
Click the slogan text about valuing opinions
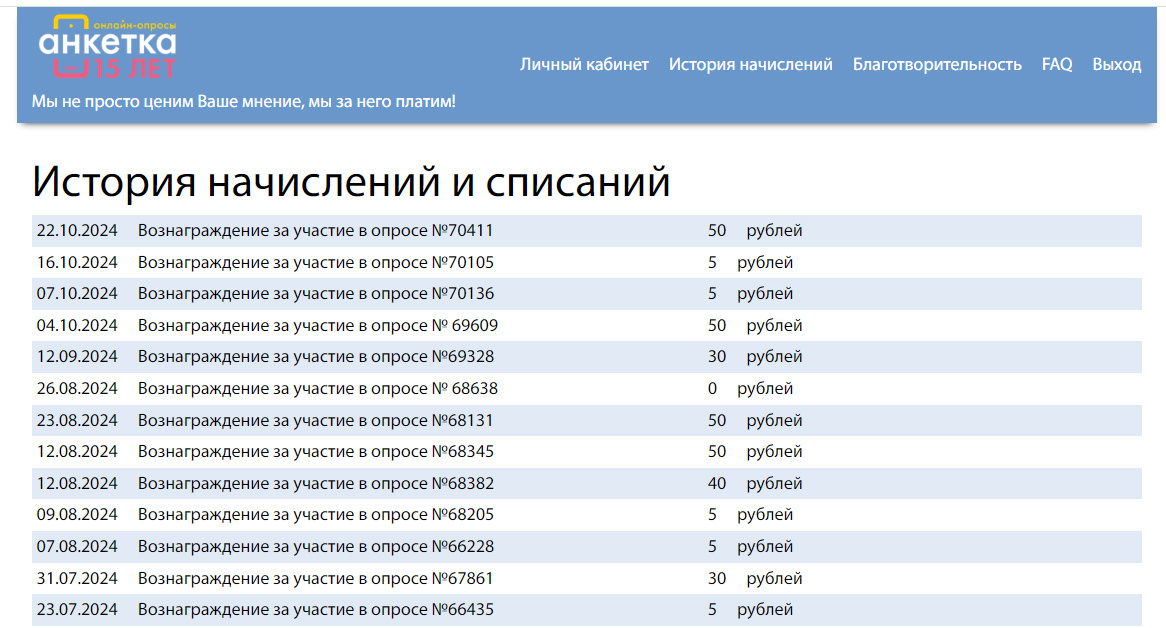pos(245,100)
